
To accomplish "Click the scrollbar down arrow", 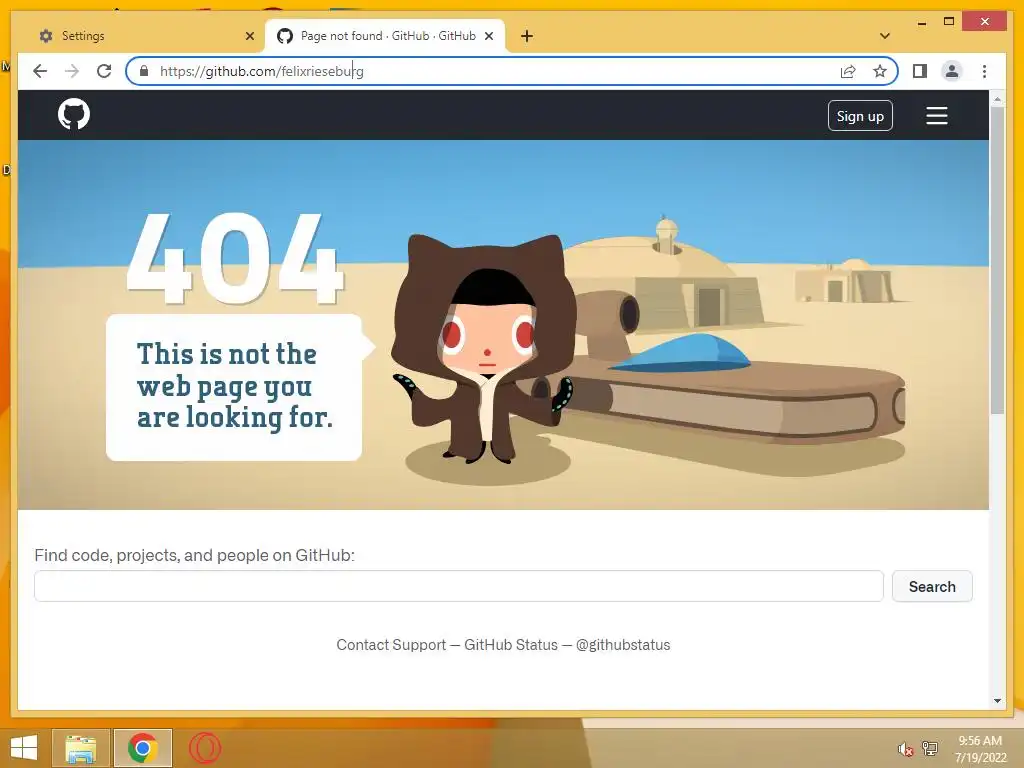I will (997, 701).
